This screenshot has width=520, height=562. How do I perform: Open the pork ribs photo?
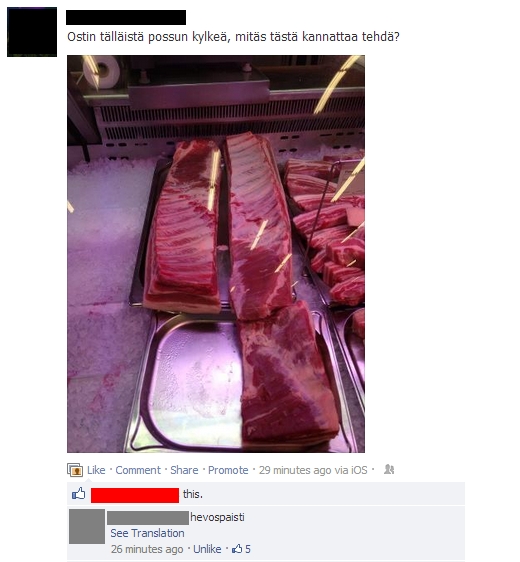pyautogui.click(x=216, y=254)
